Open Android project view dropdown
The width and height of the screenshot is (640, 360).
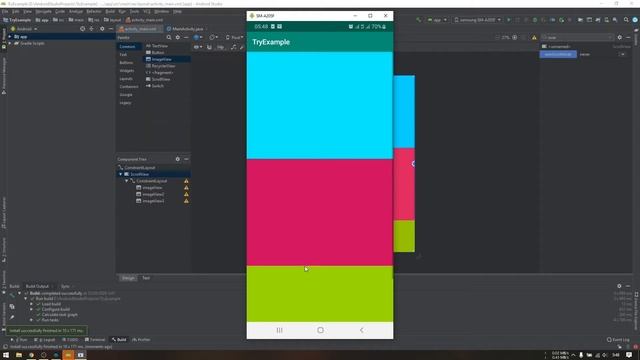[x=24, y=29]
